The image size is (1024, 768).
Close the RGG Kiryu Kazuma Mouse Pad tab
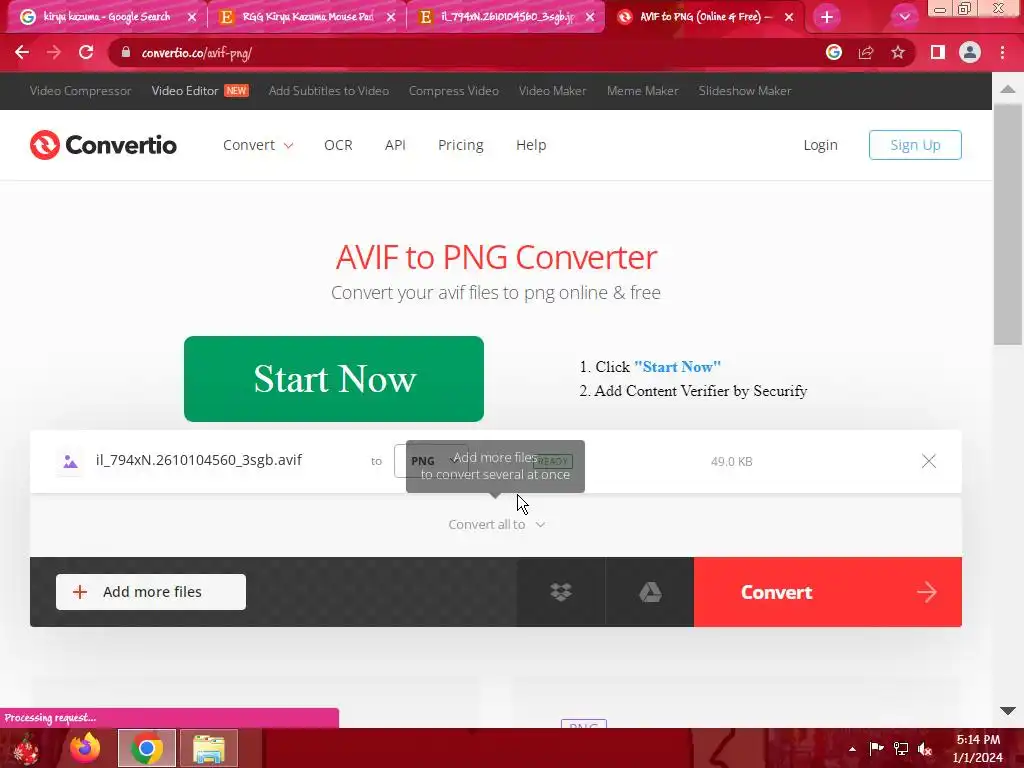click(x=391, y=17)
